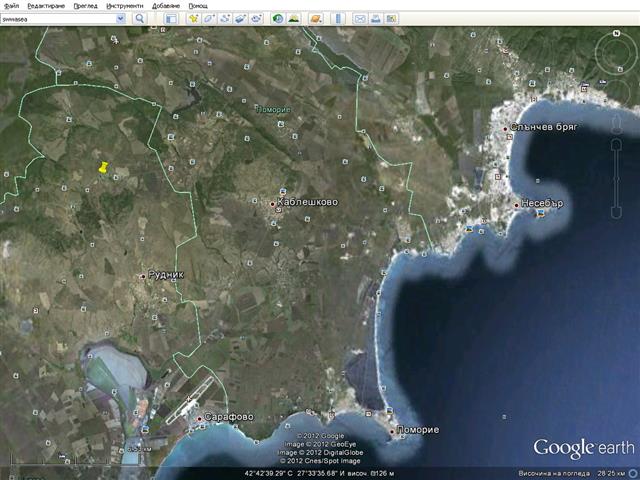Add an image overlay
This screenshot has width=640, height=480.
coord(241,18)
